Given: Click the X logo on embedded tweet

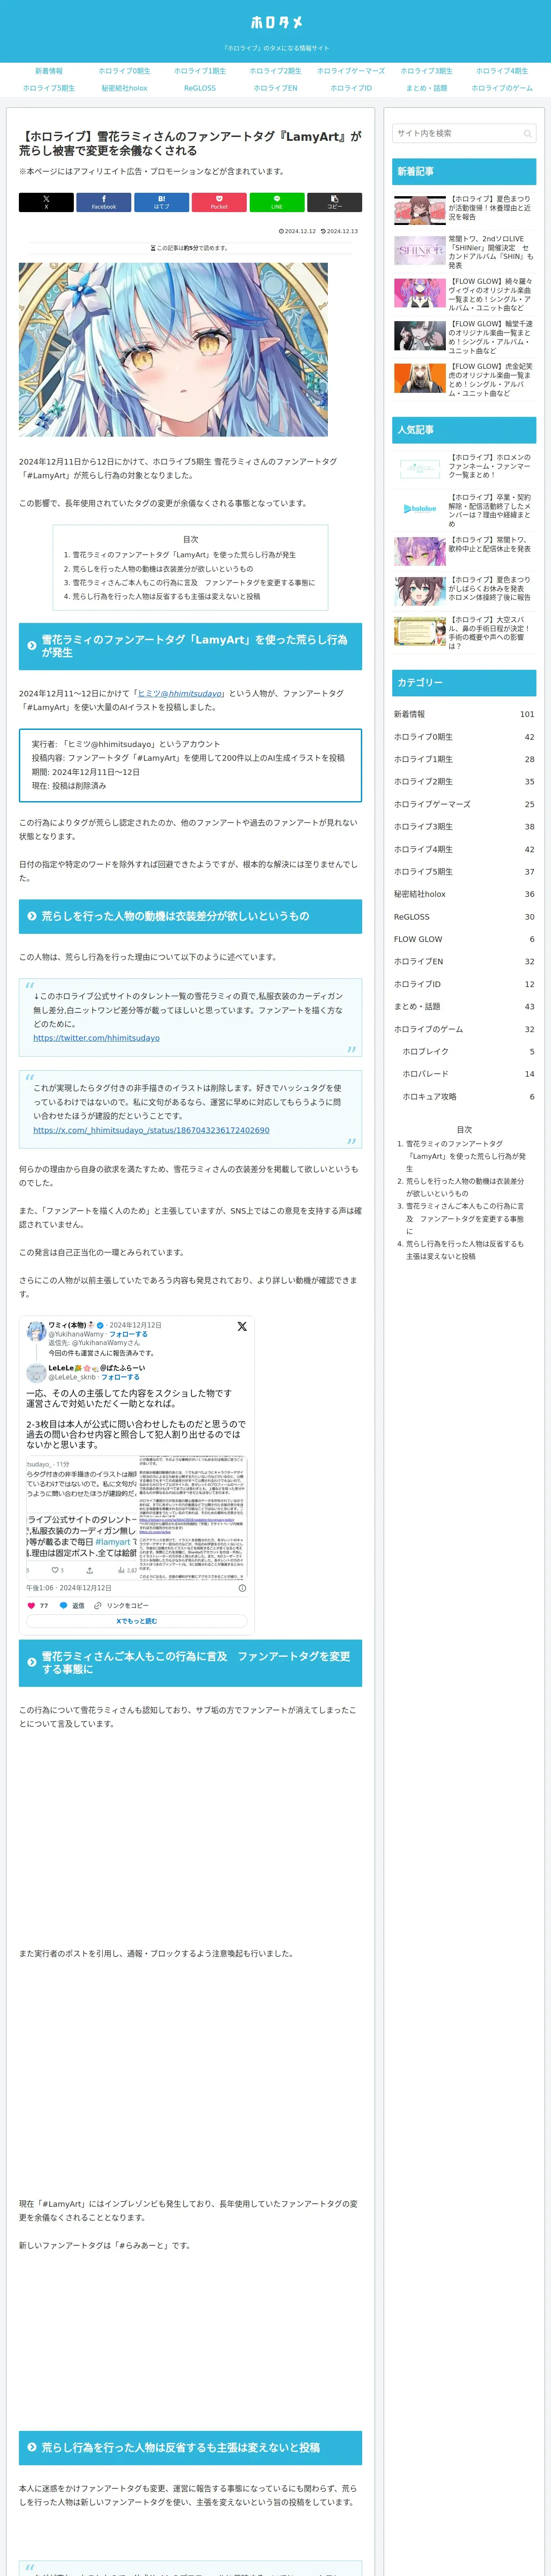Looking at the screenshot, I should point(242,1326).
